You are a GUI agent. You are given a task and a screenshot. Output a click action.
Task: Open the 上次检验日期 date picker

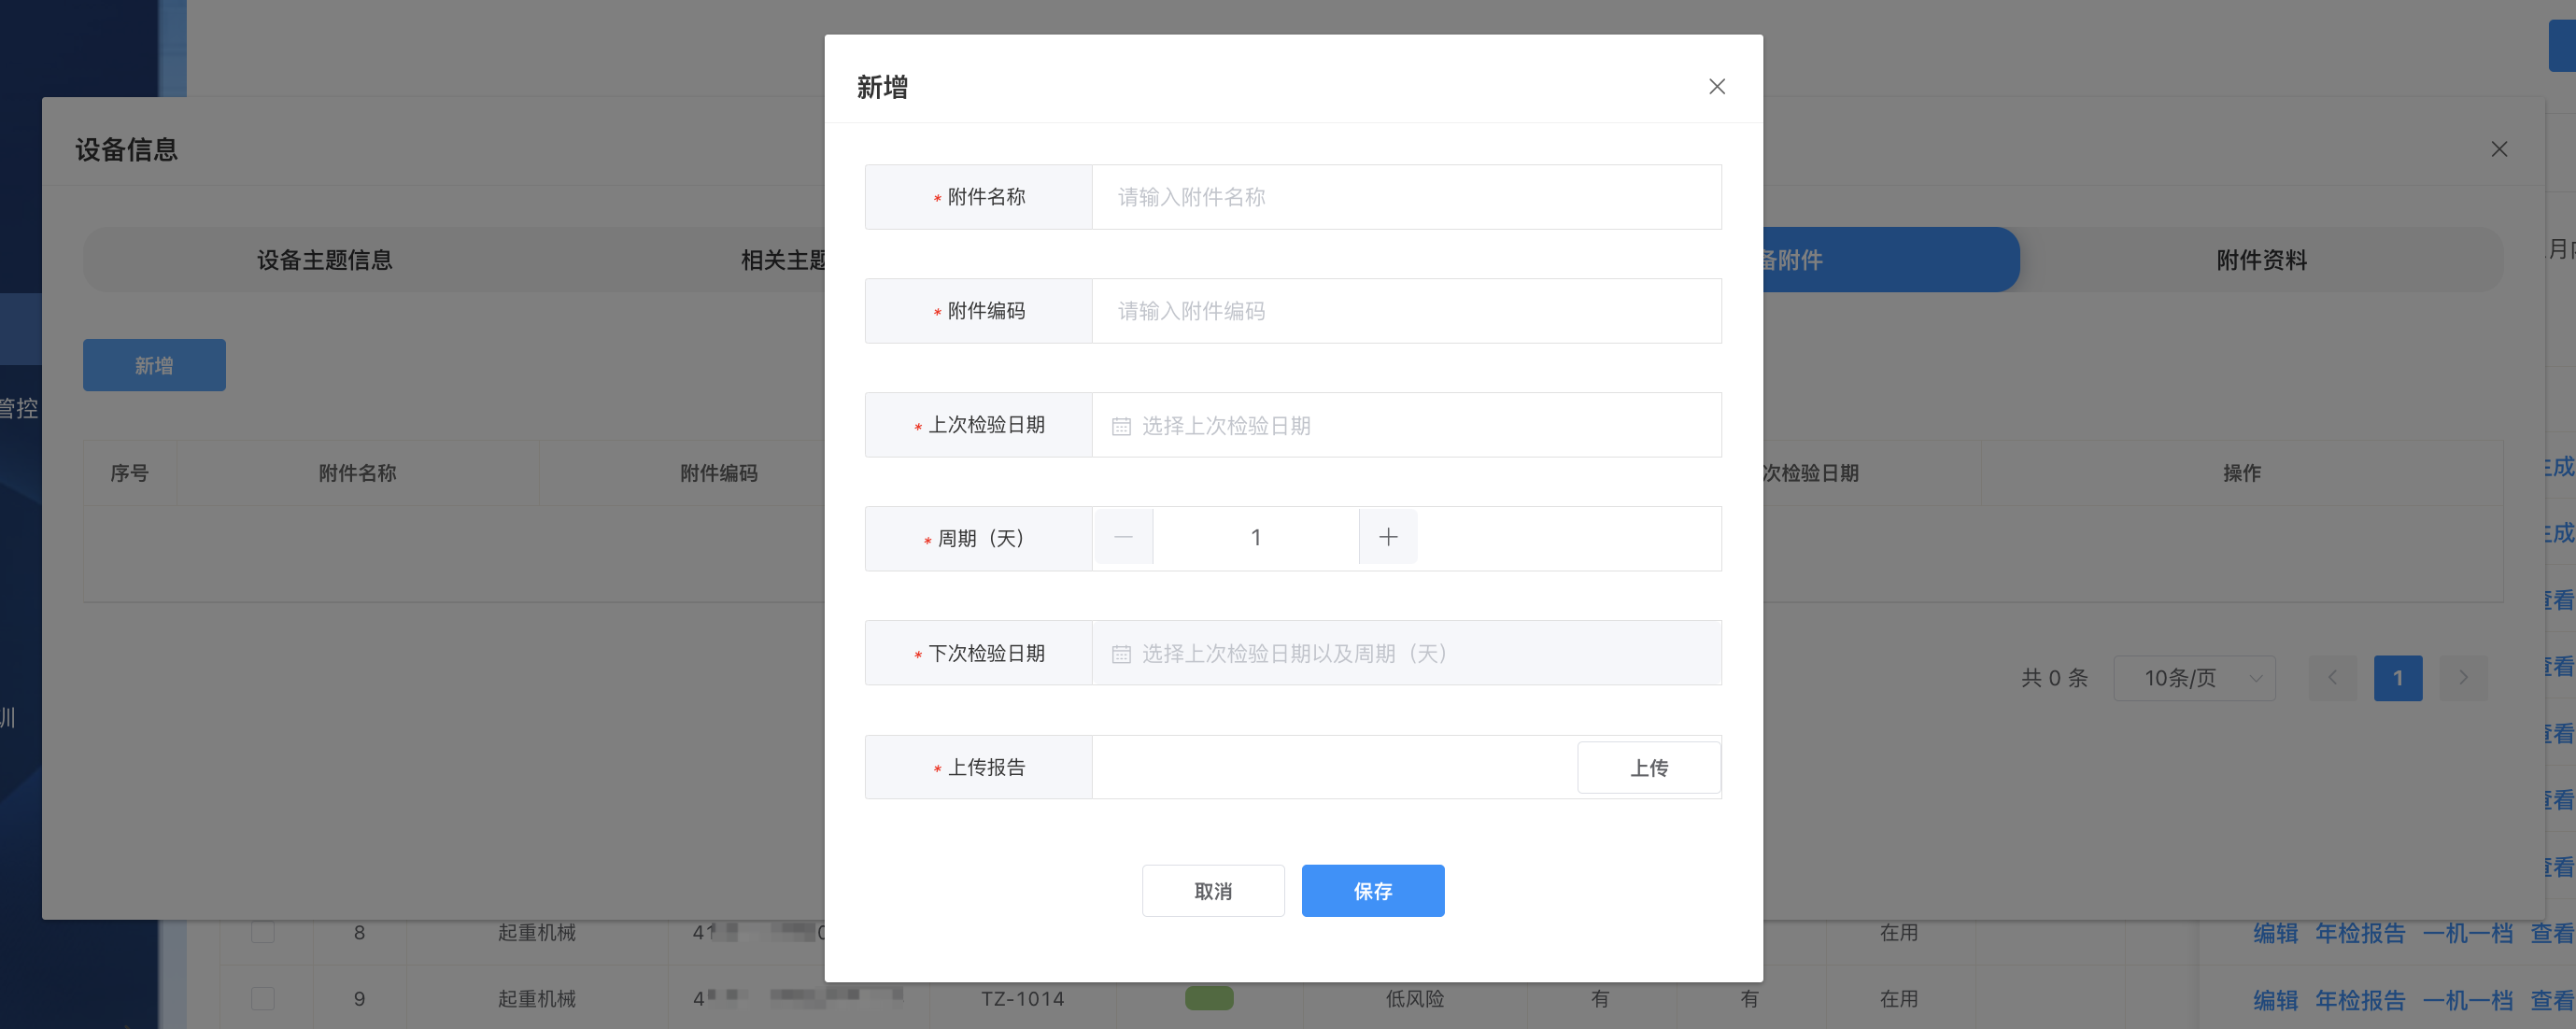click(x=1405, y=426)
